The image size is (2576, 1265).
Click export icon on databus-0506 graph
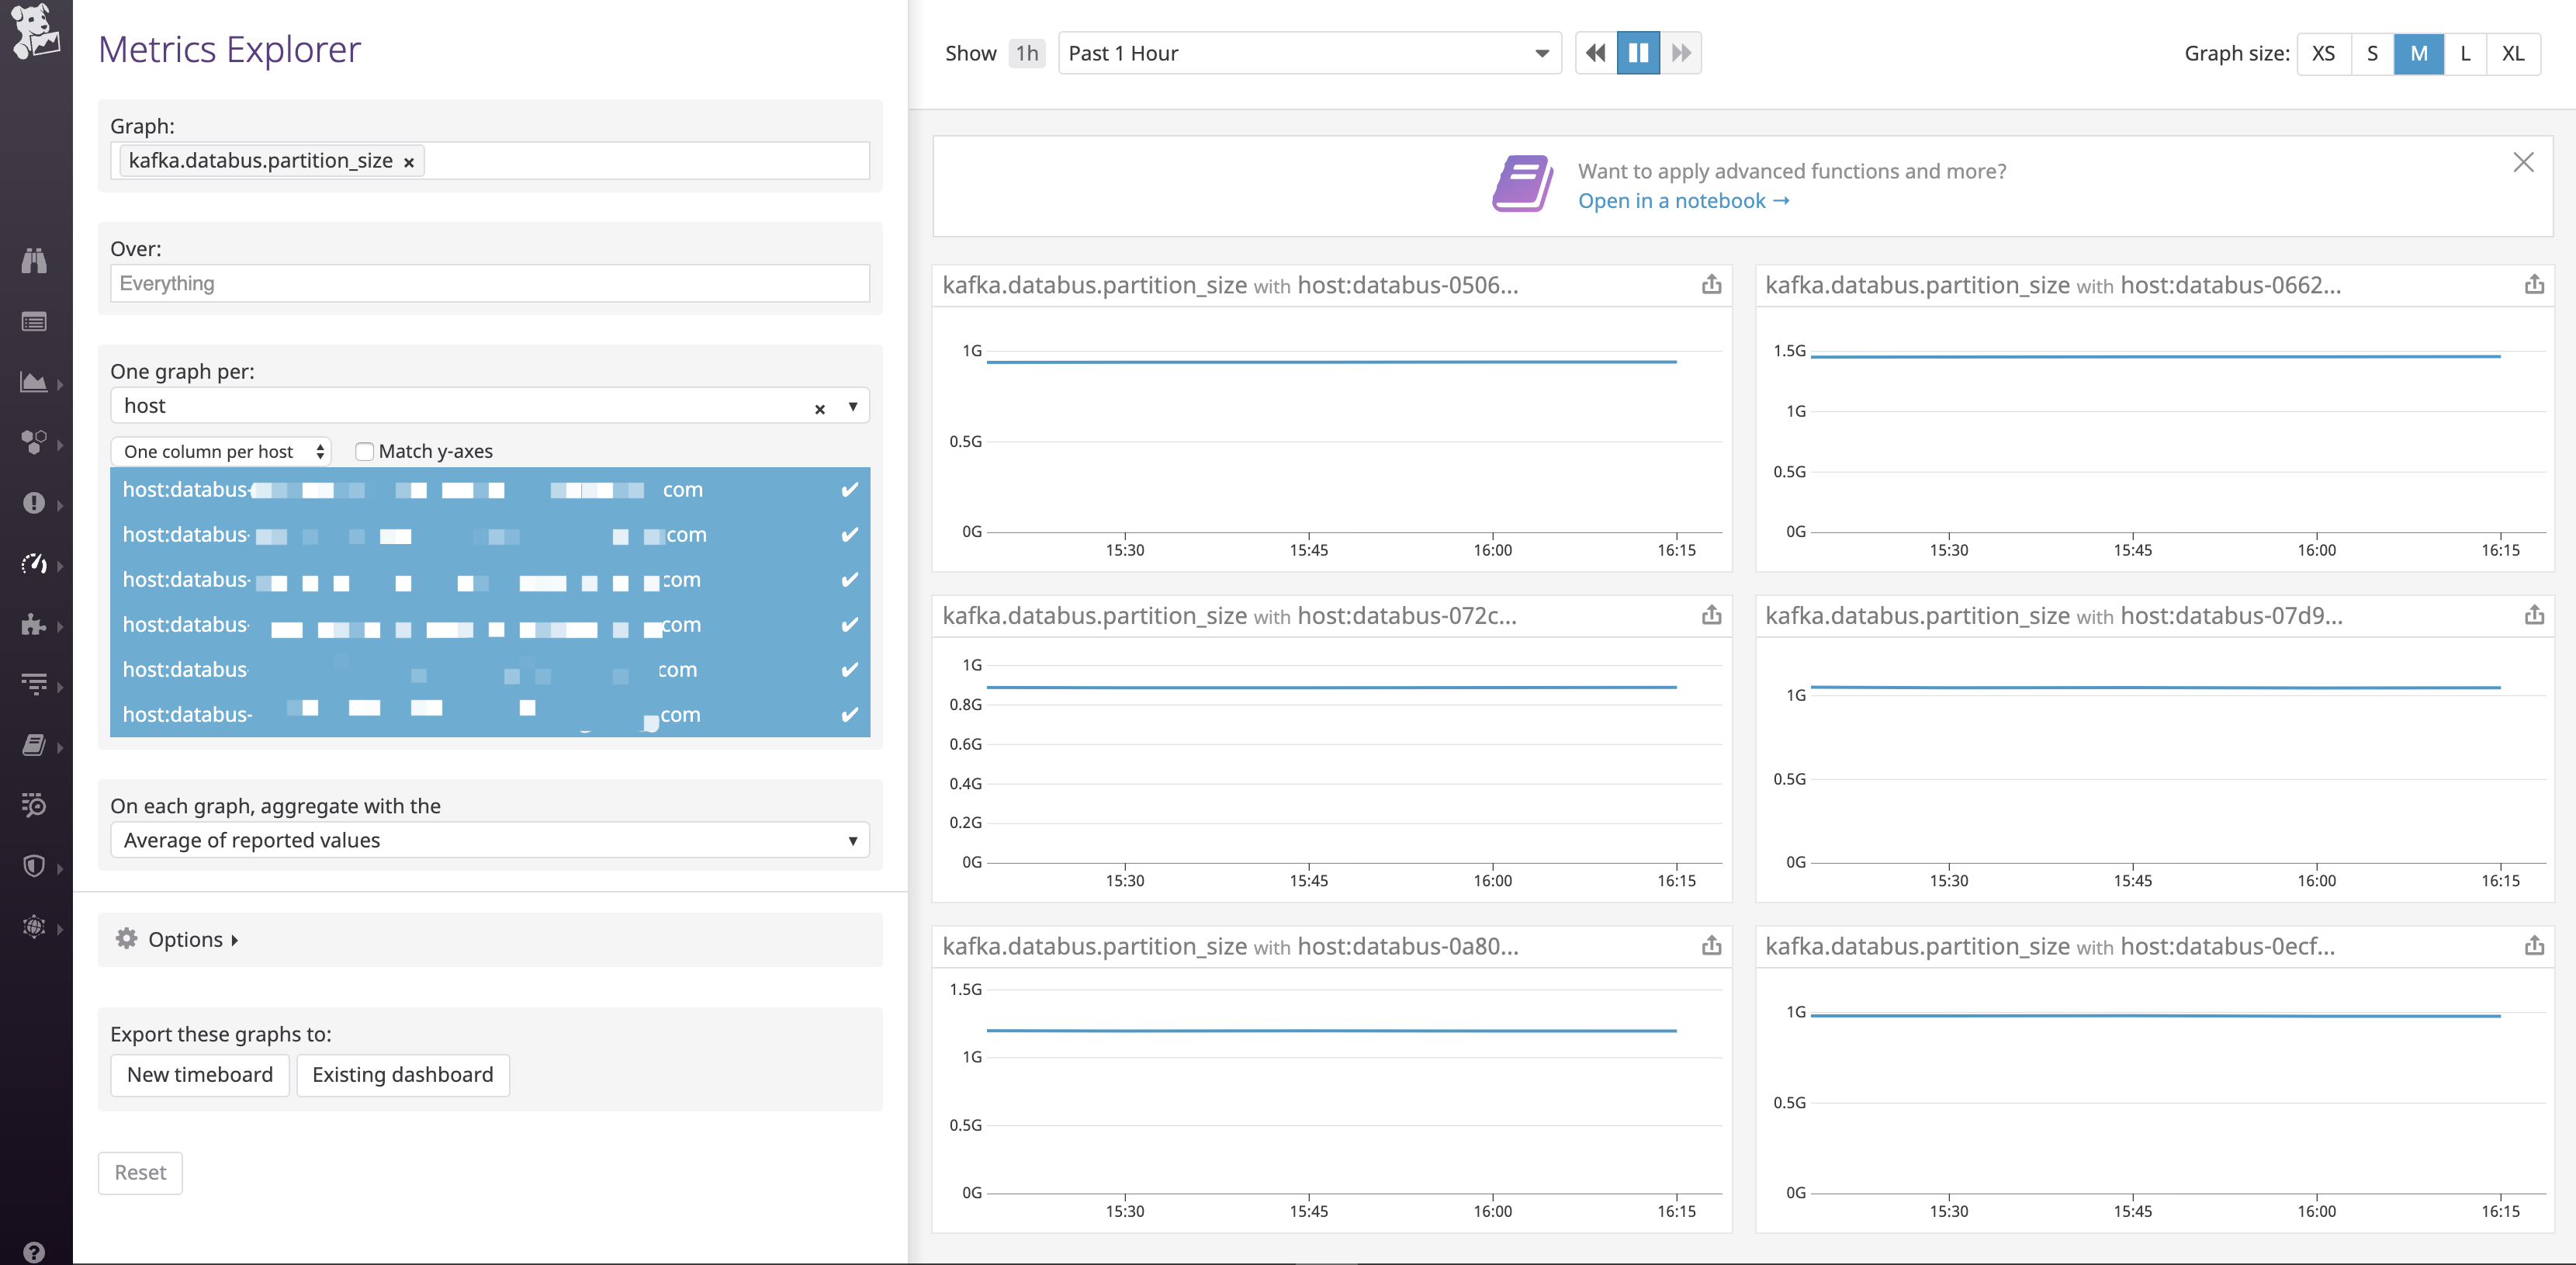(1711, 285)
